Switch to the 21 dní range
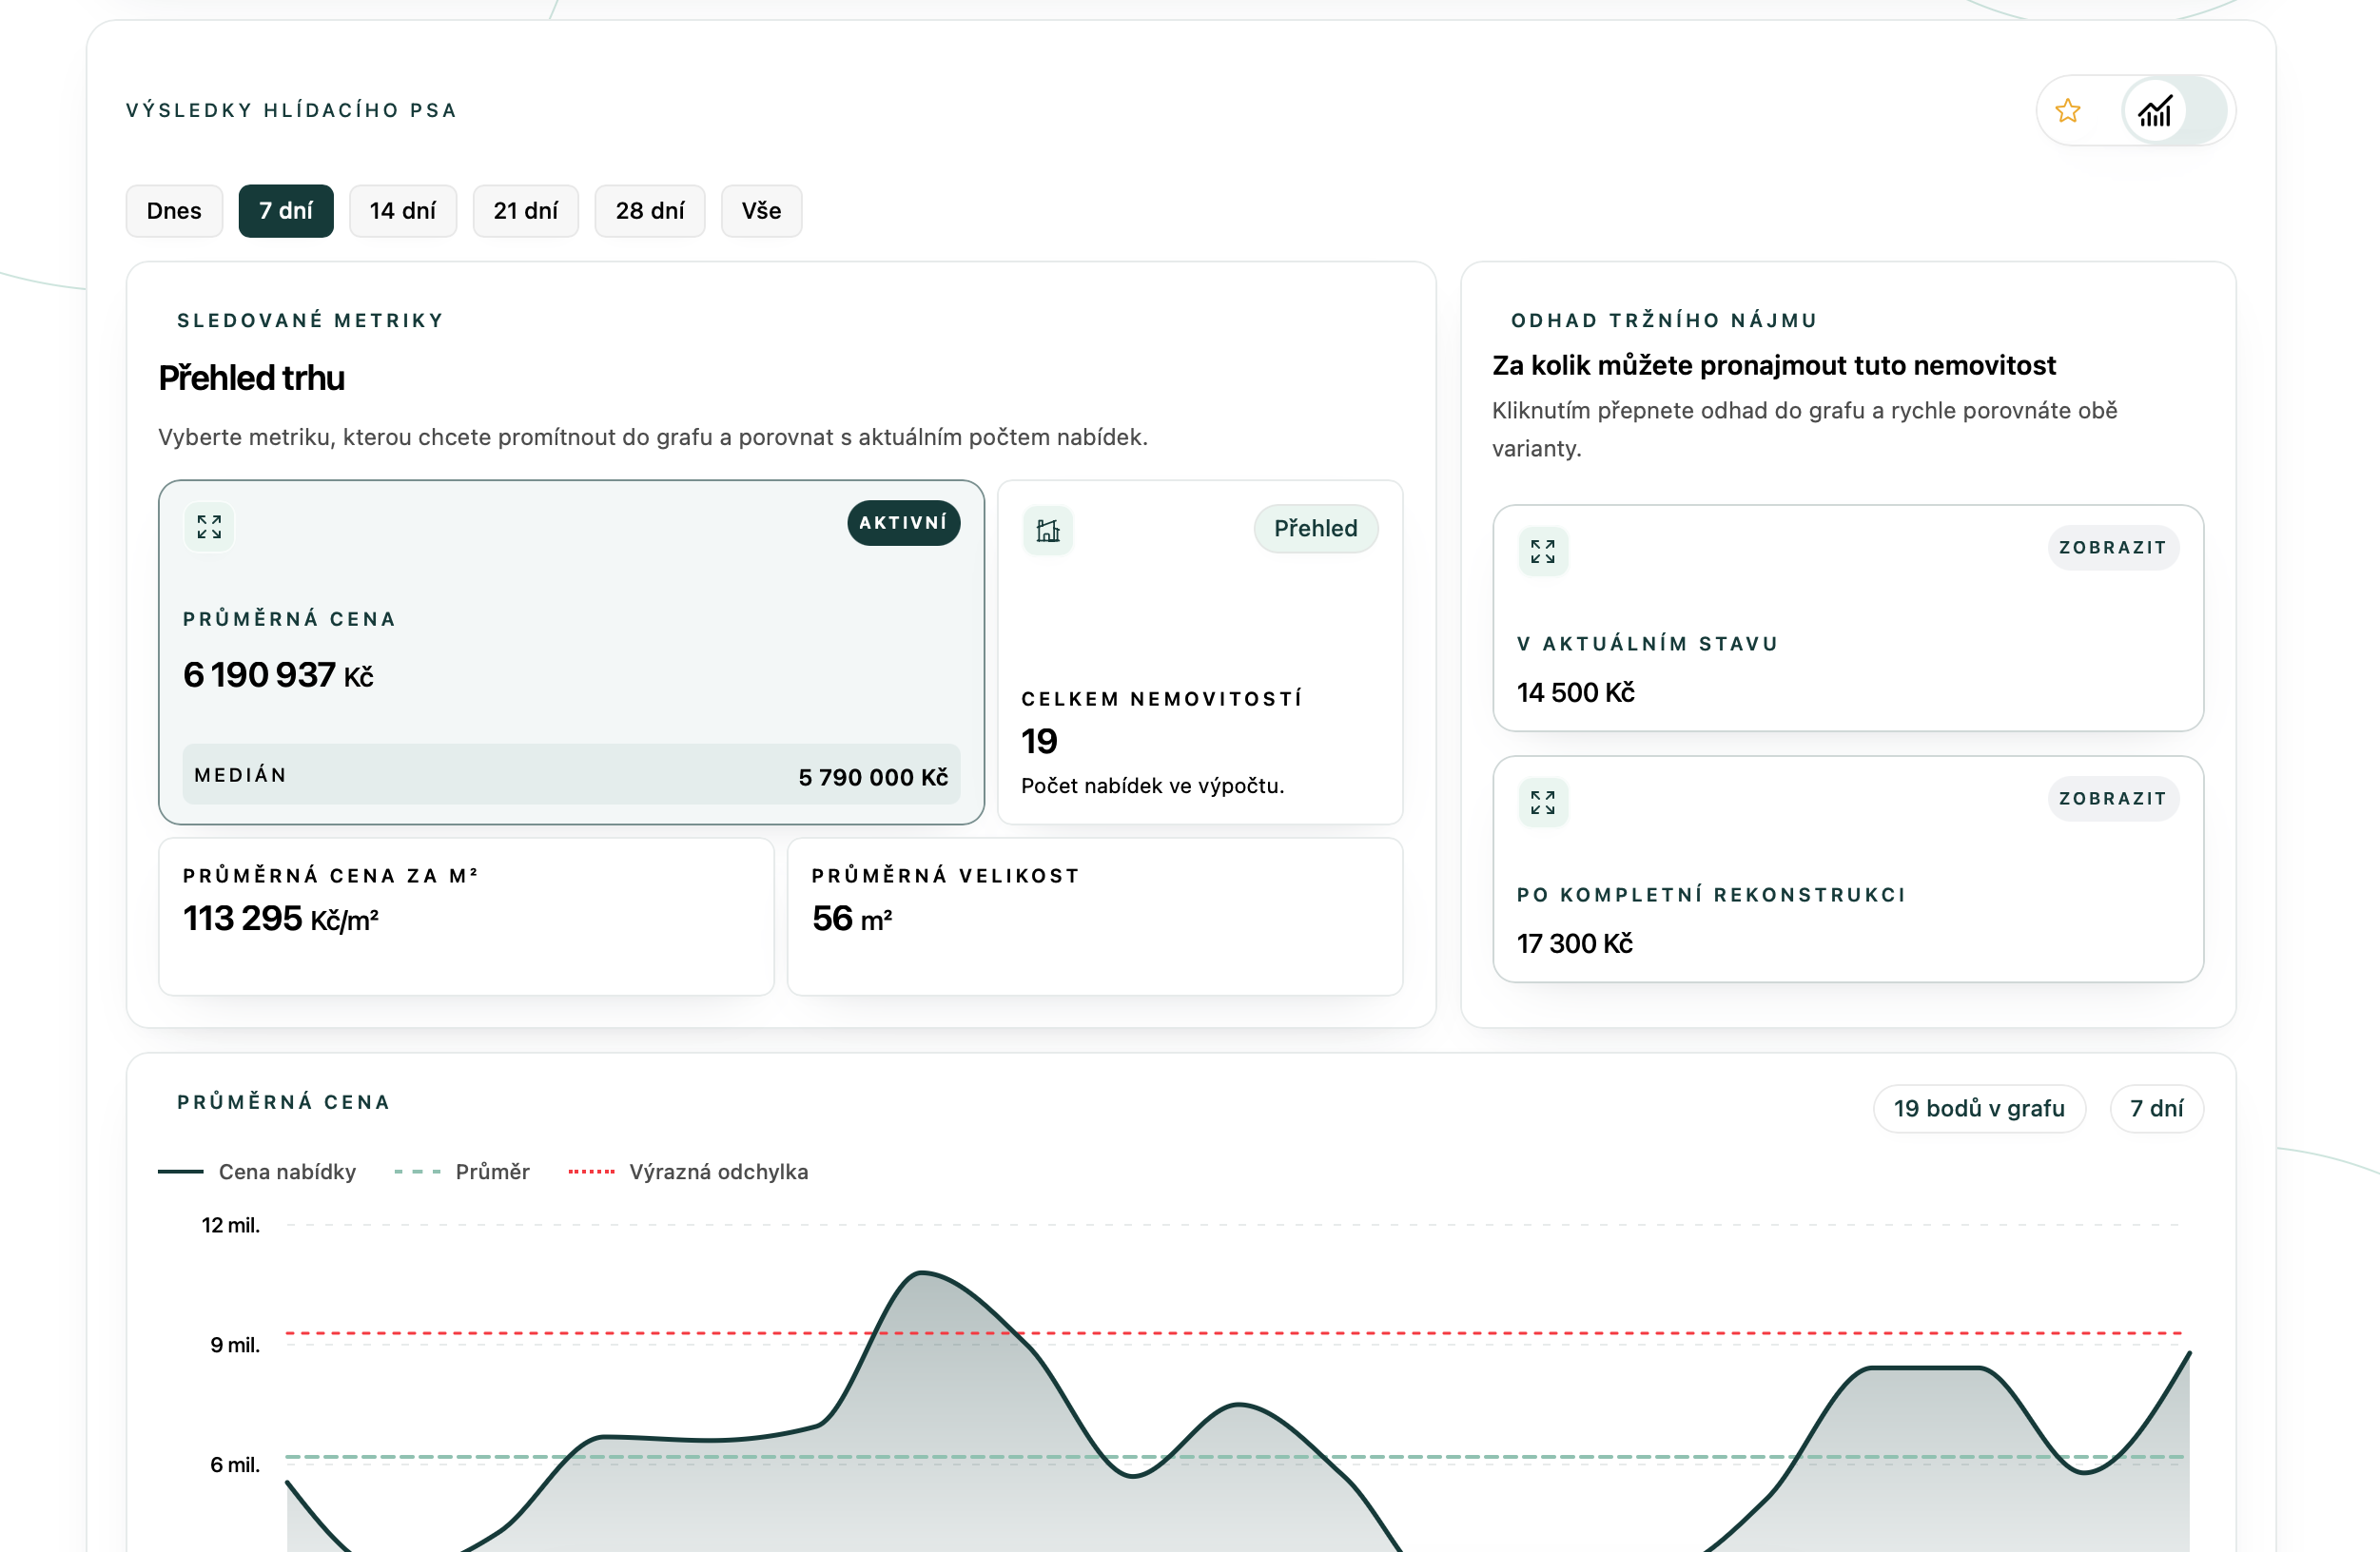This screenshot has width=2380, height=1552. [526, 211]
